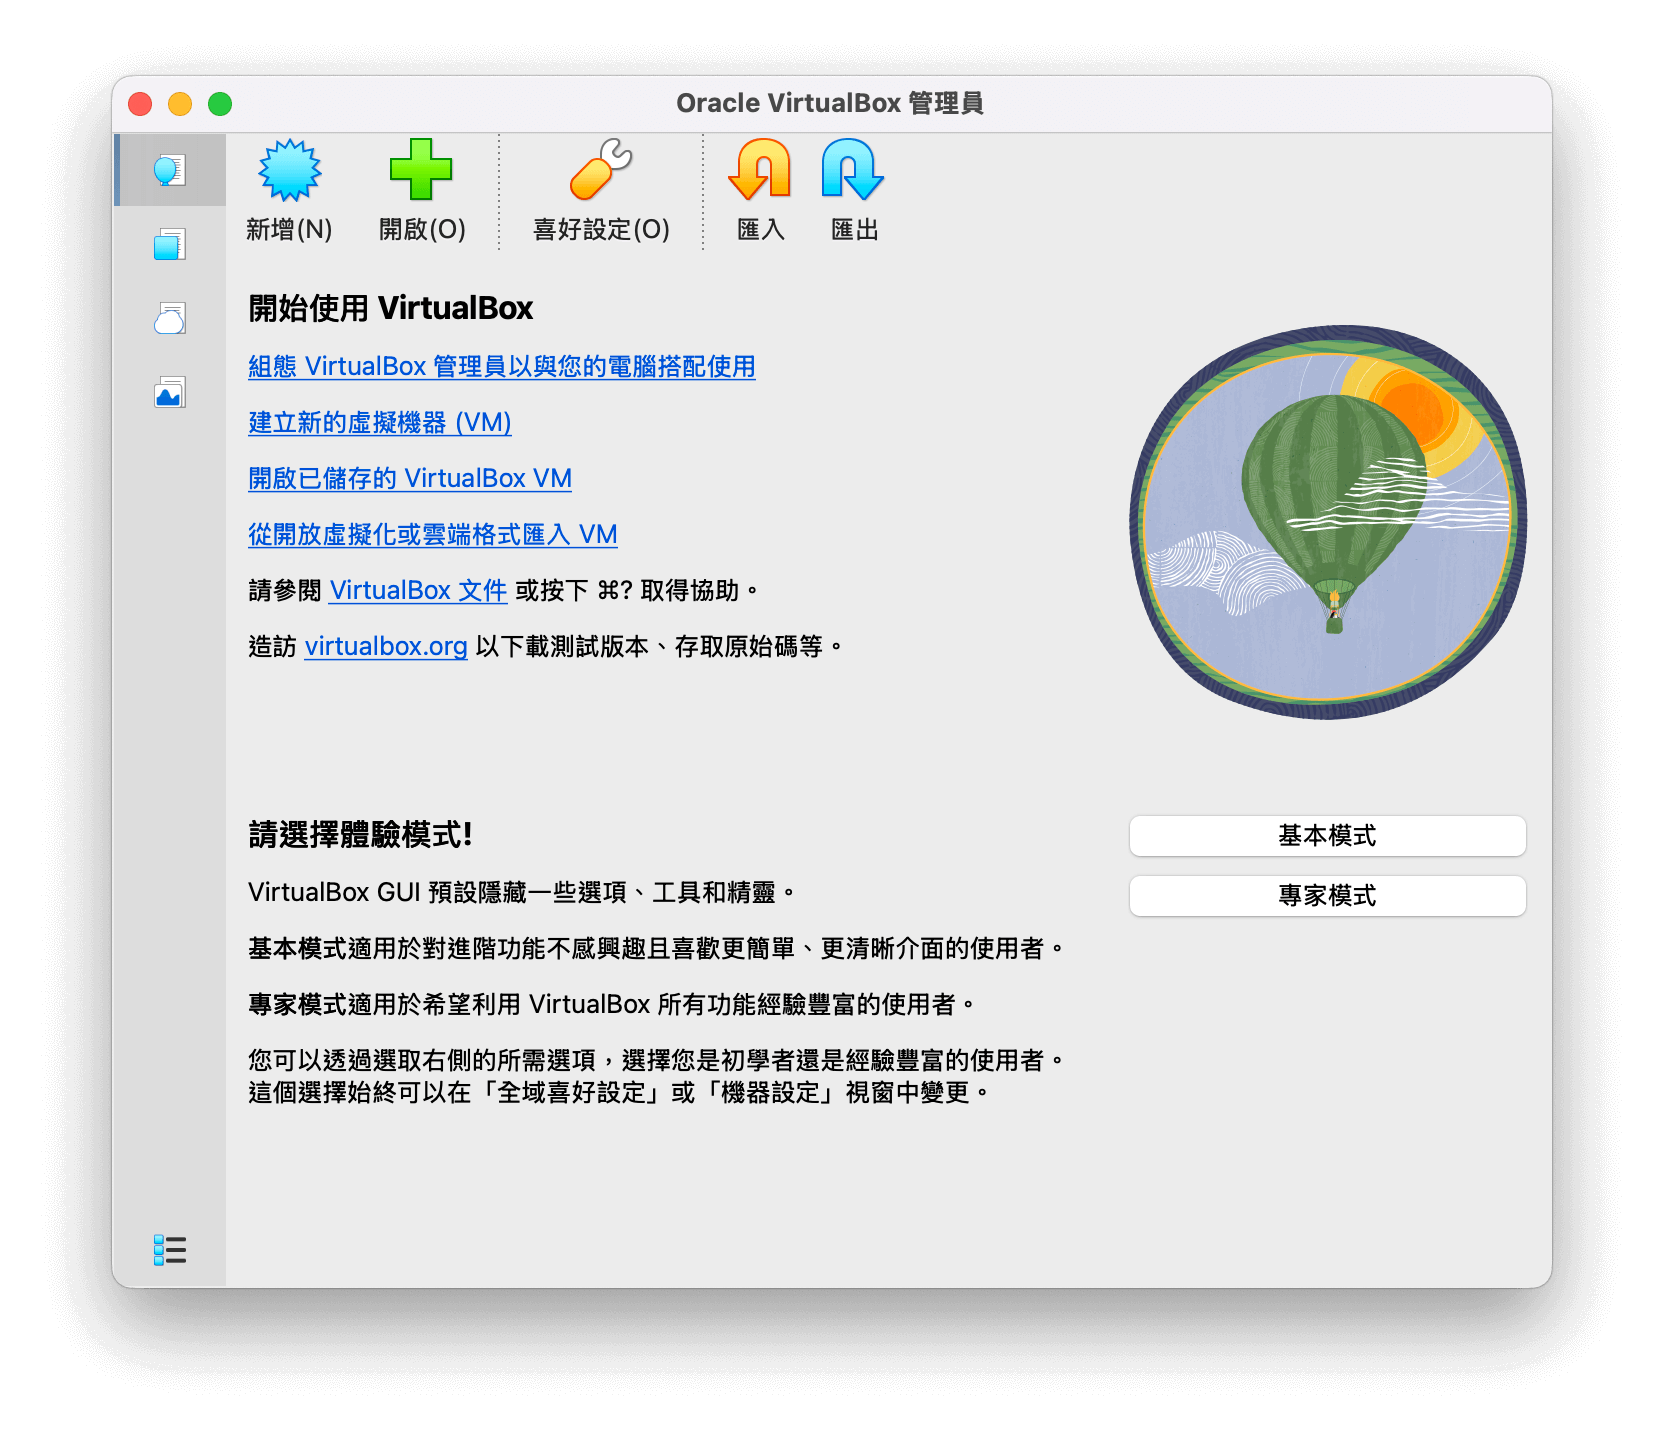Click the 新增(N) new machine starburst icon
This screenshot has width=1664, height=1436.
pos(290,170)
